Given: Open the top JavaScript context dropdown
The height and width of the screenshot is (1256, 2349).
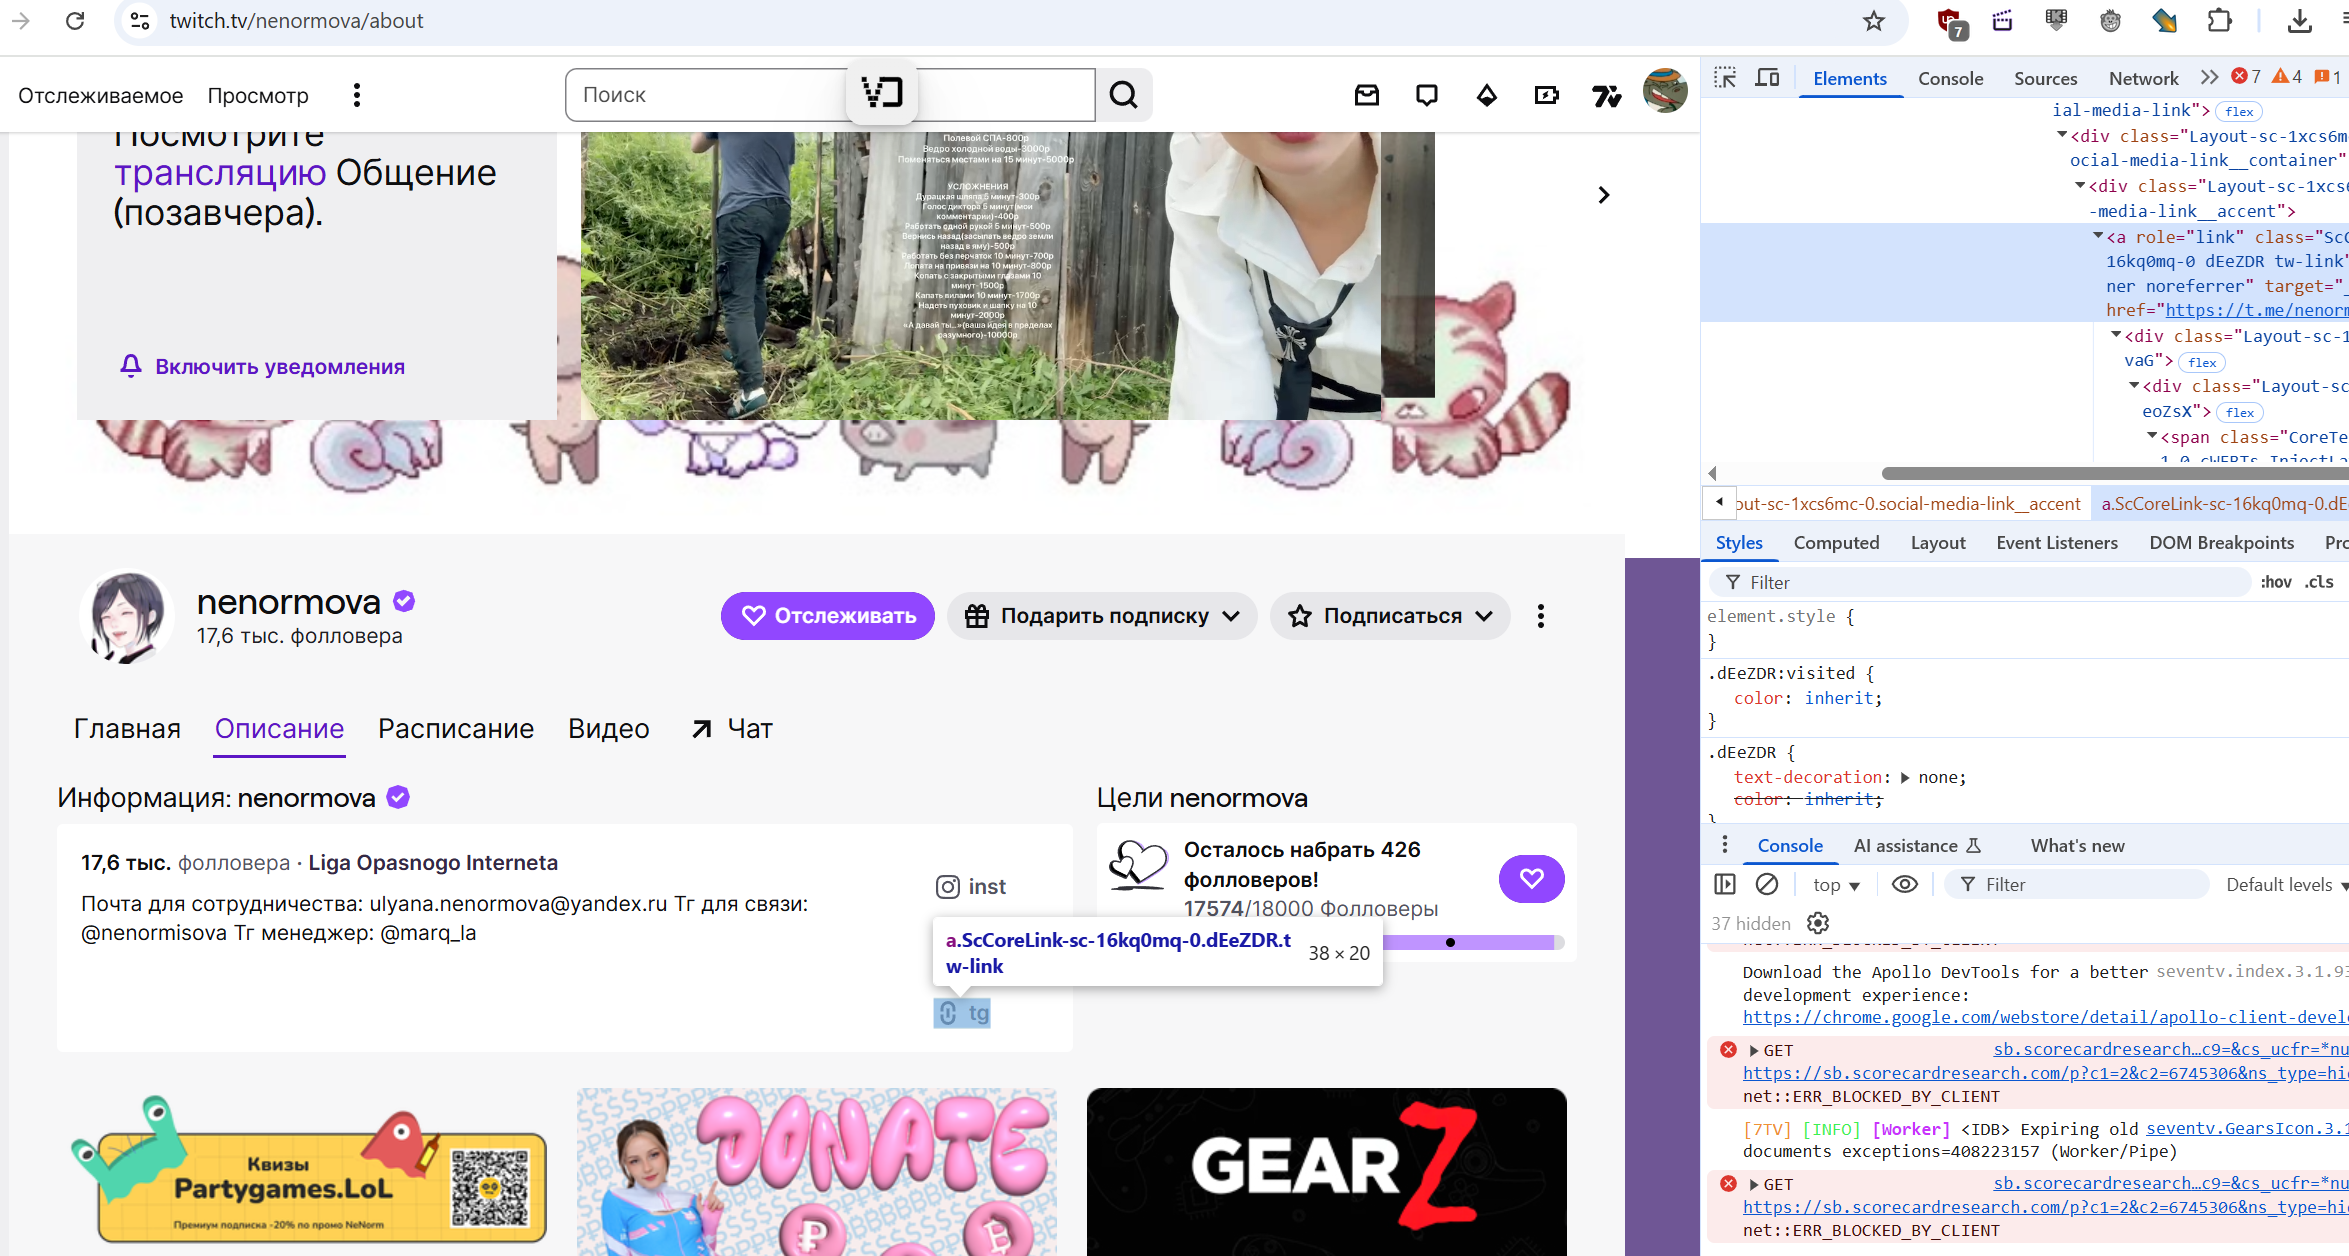Looking at the screenshot, I should click(1836, 884).
